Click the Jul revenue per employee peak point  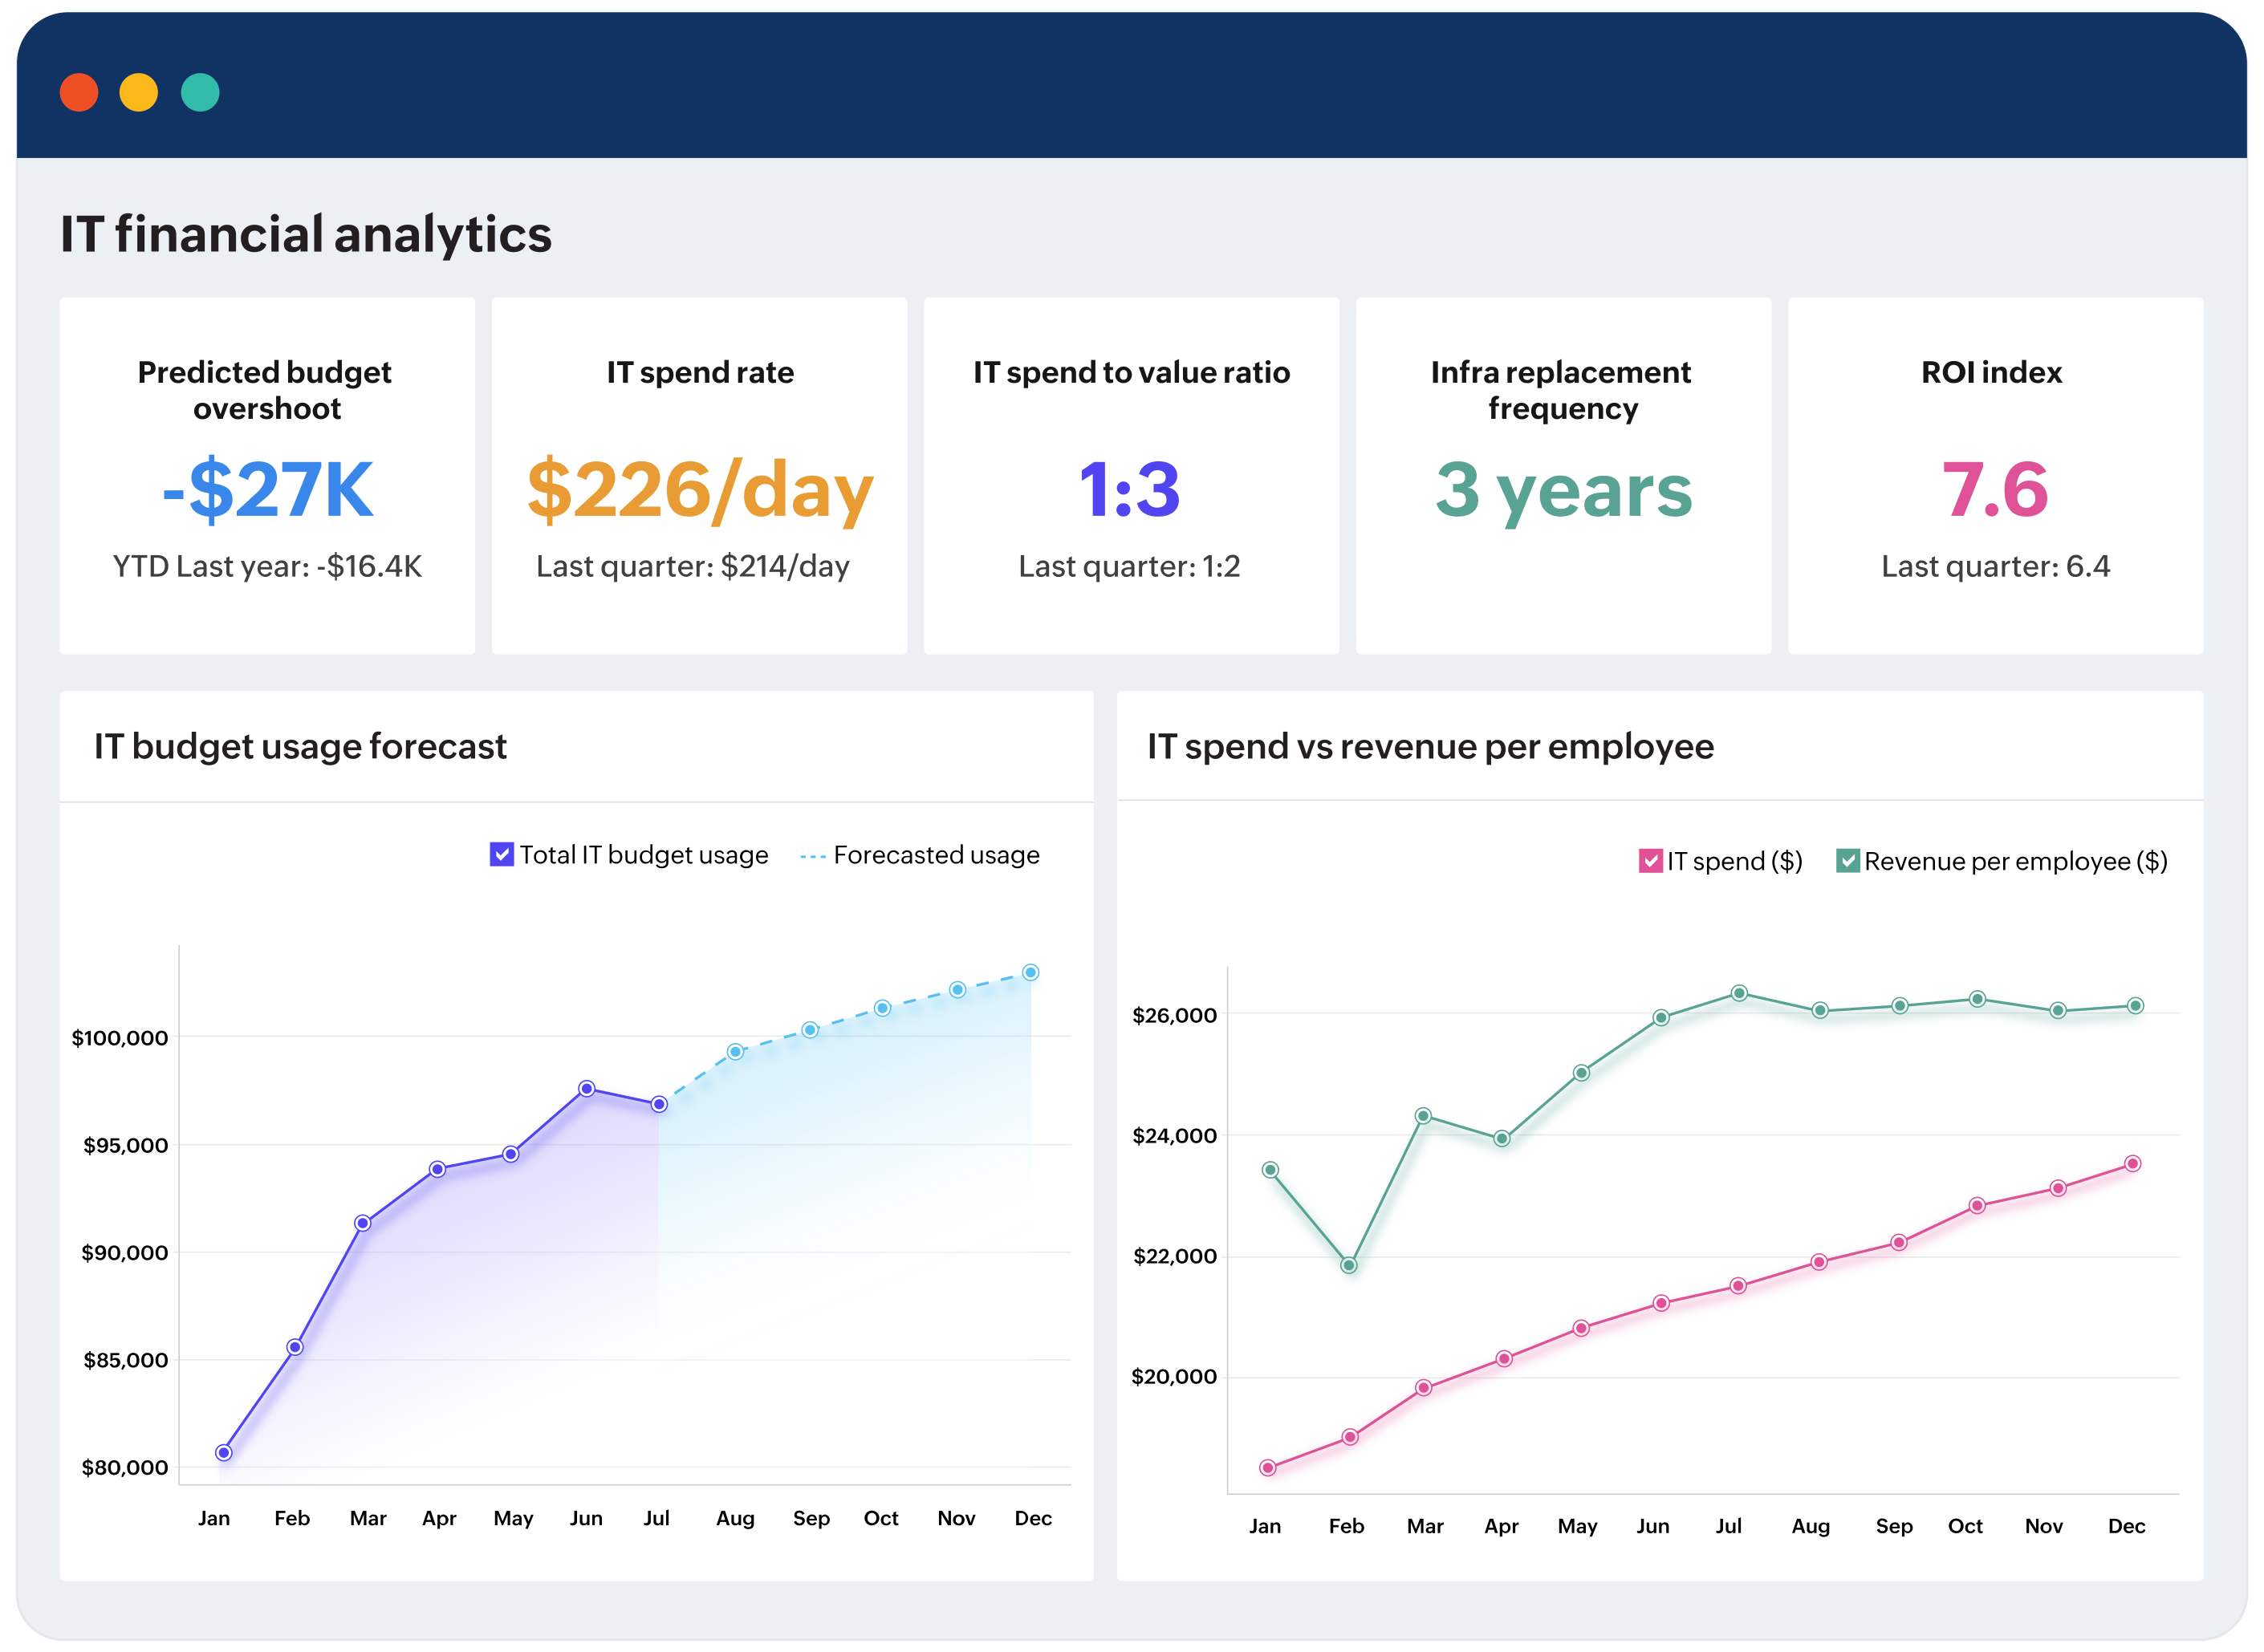[1740, 993]
